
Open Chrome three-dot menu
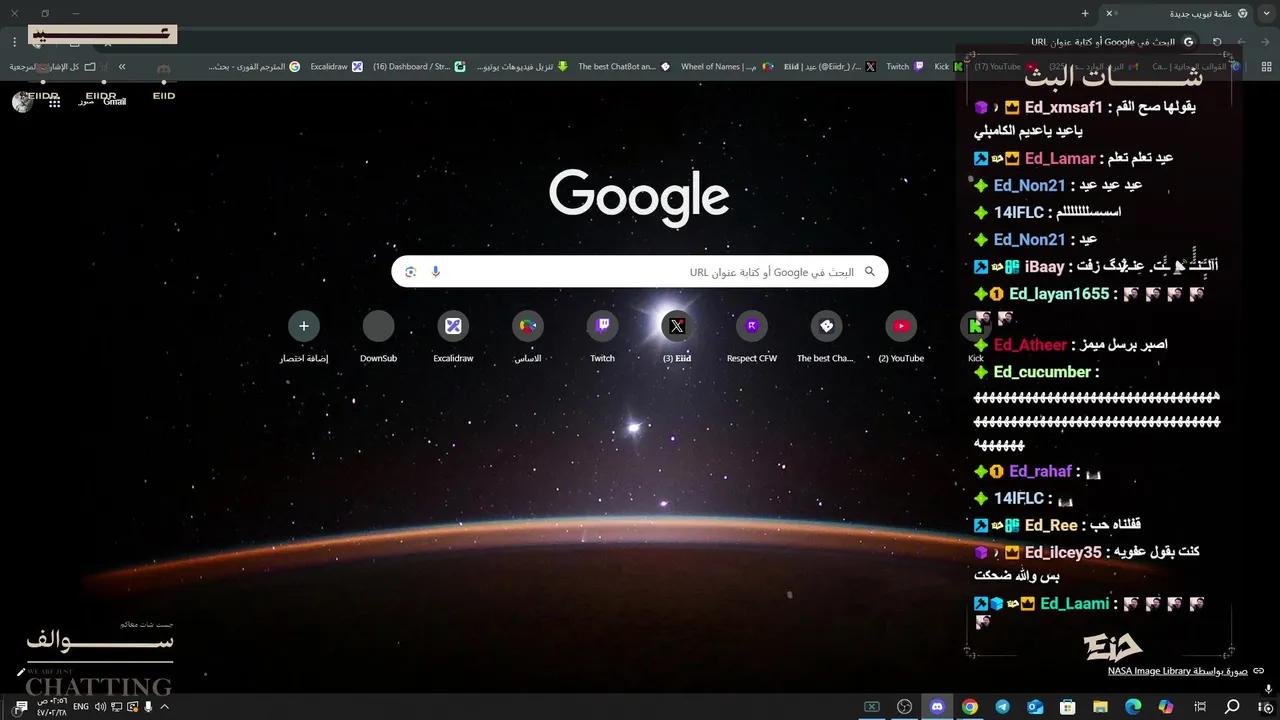(15, 42)
